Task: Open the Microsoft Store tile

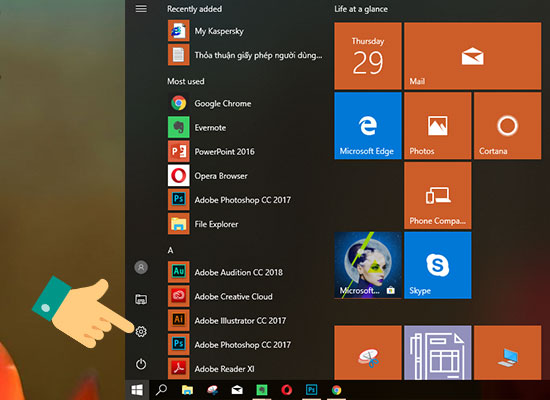Action: coord(368,265)
